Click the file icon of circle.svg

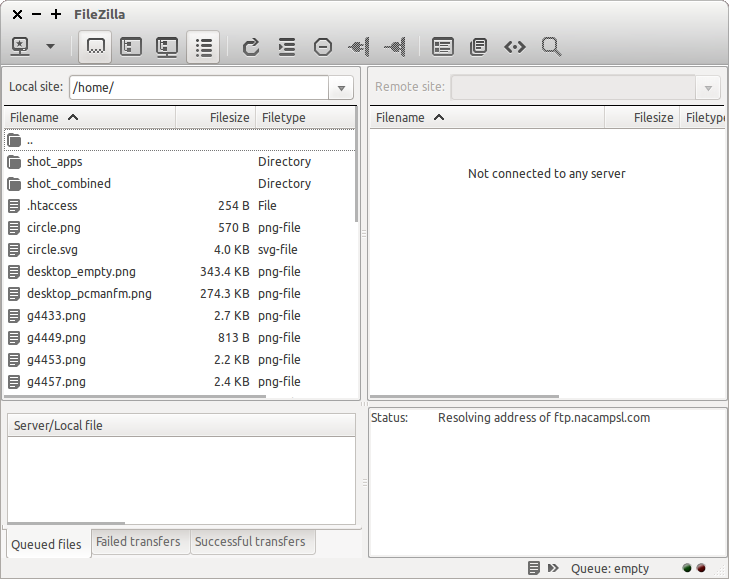pyautogui.click(x=14, y=250)
